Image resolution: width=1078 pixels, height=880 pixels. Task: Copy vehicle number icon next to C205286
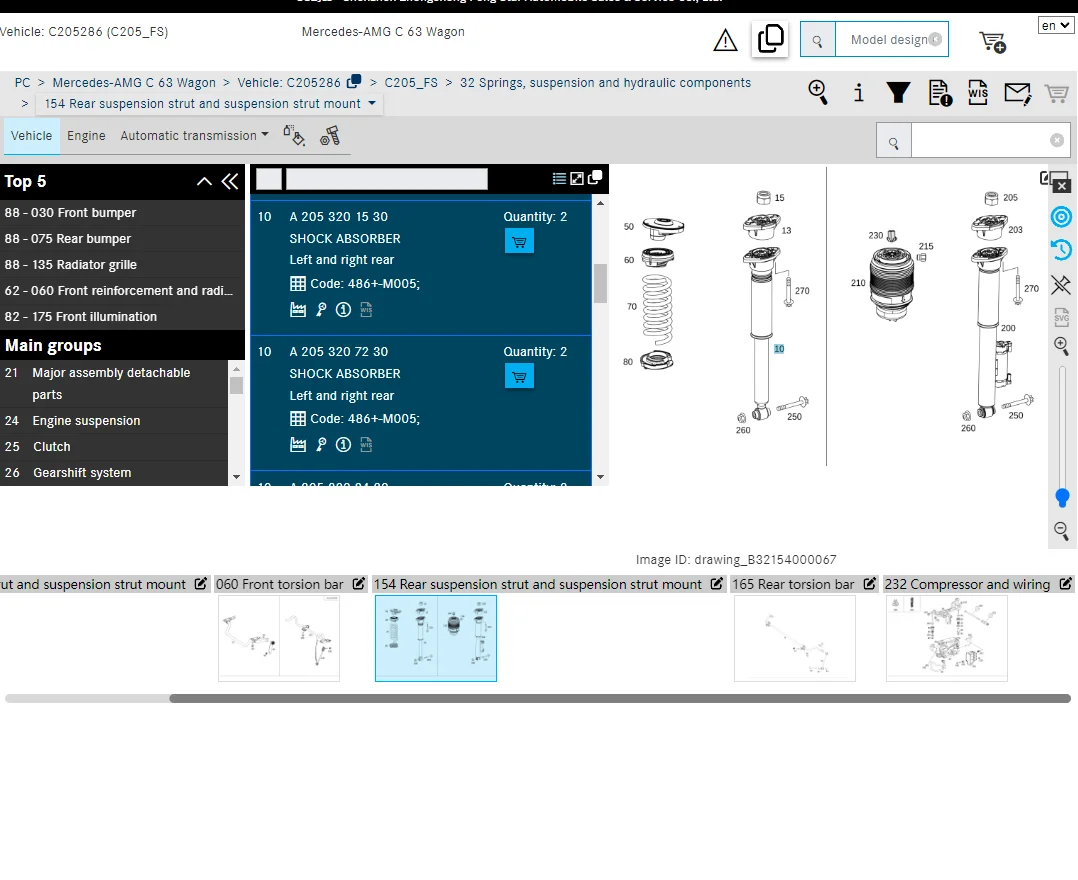click(353, 81)
